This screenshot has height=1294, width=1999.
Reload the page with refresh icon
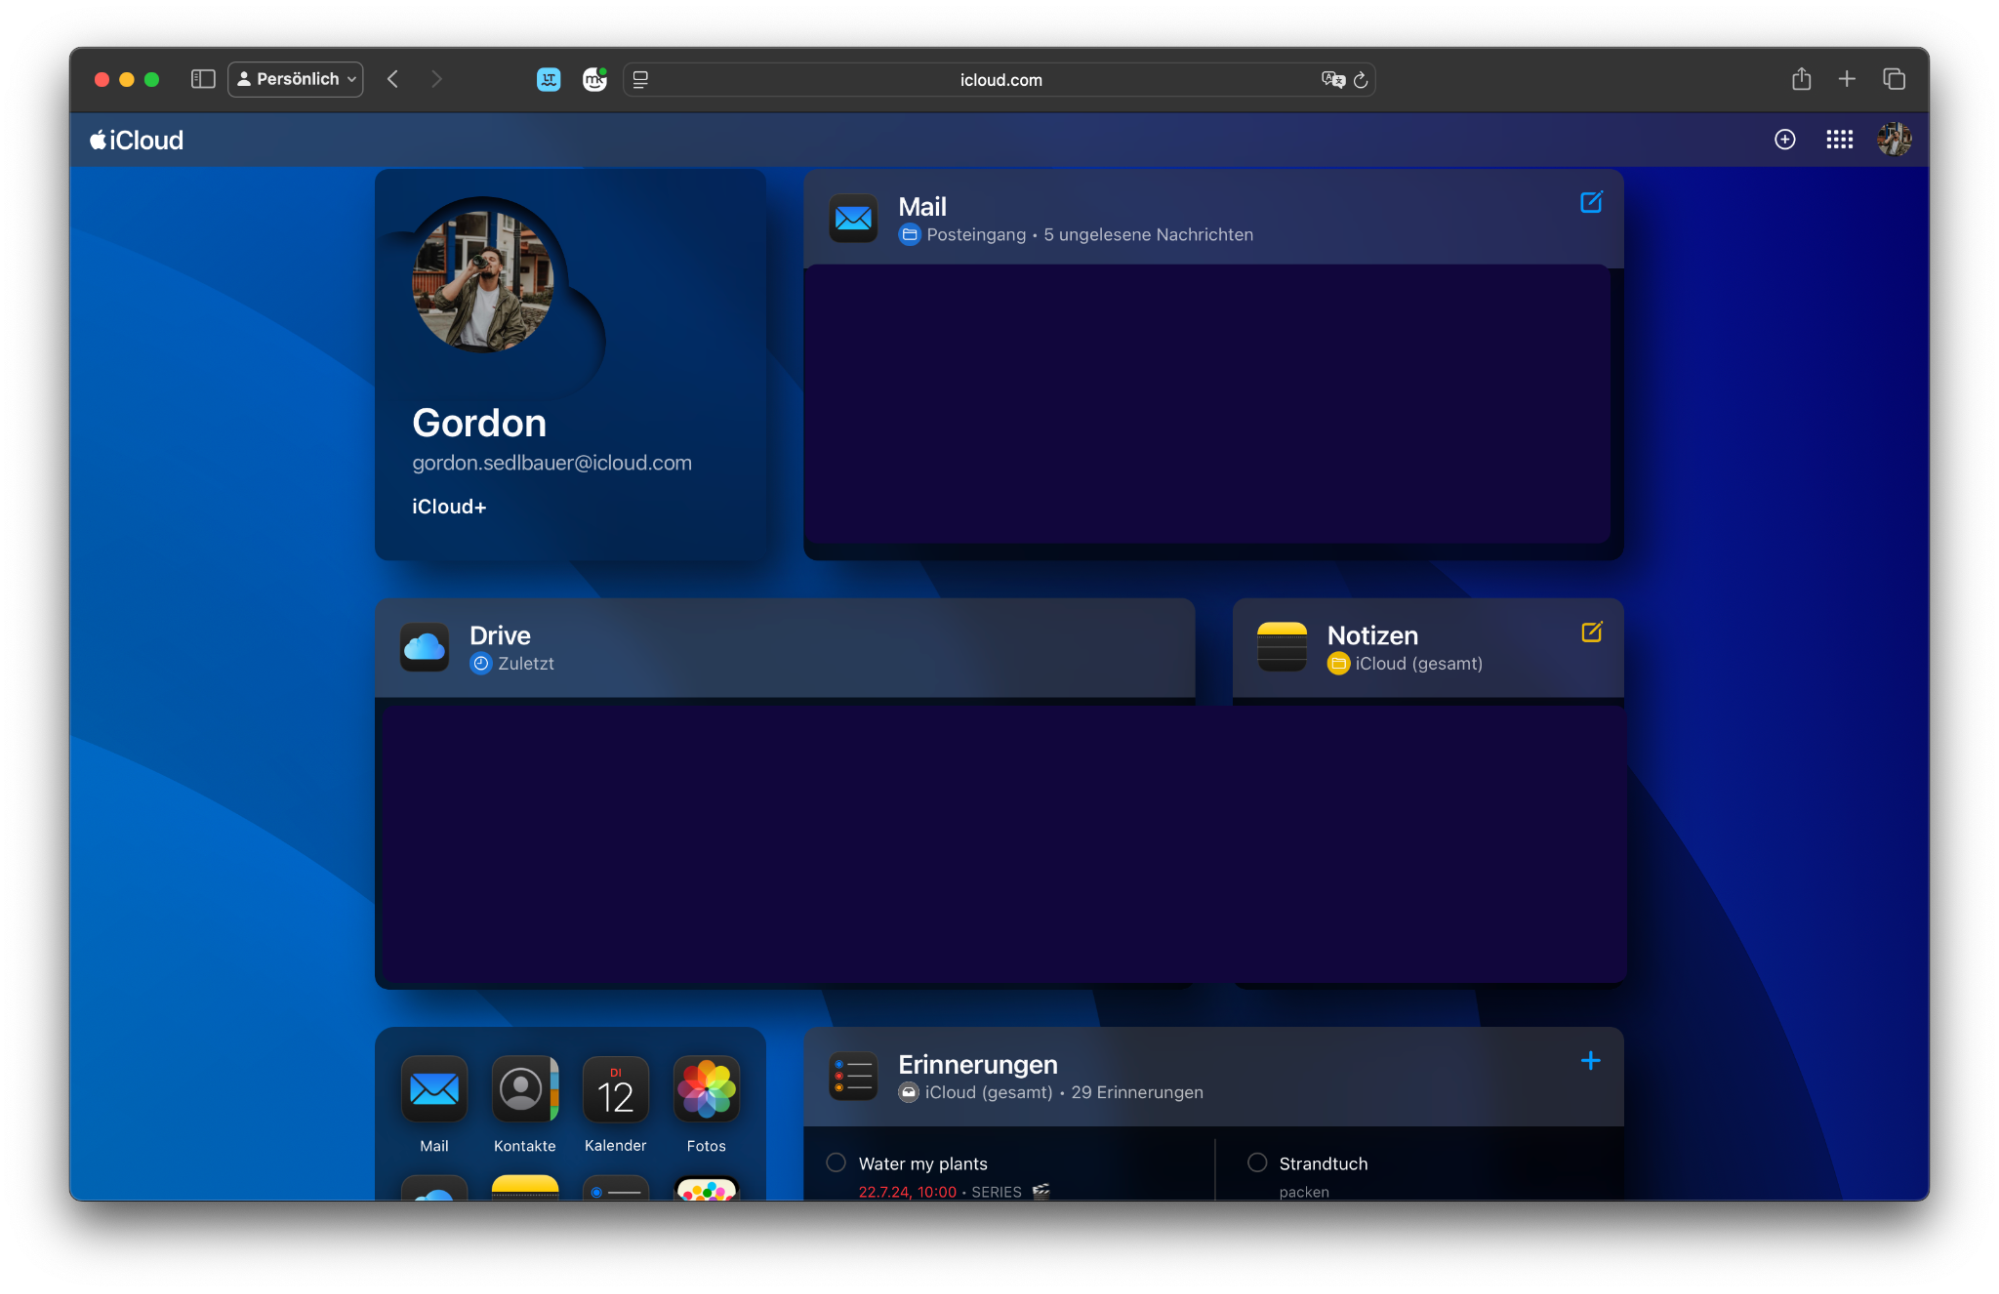[x=1360, y=80]
